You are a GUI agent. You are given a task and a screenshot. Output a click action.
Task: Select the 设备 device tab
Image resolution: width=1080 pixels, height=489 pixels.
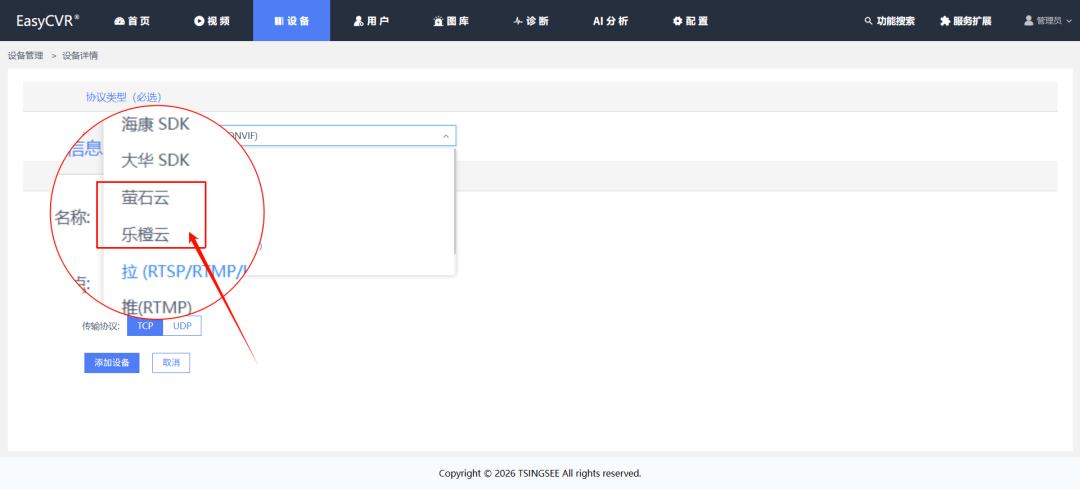[x=291, y=21]
